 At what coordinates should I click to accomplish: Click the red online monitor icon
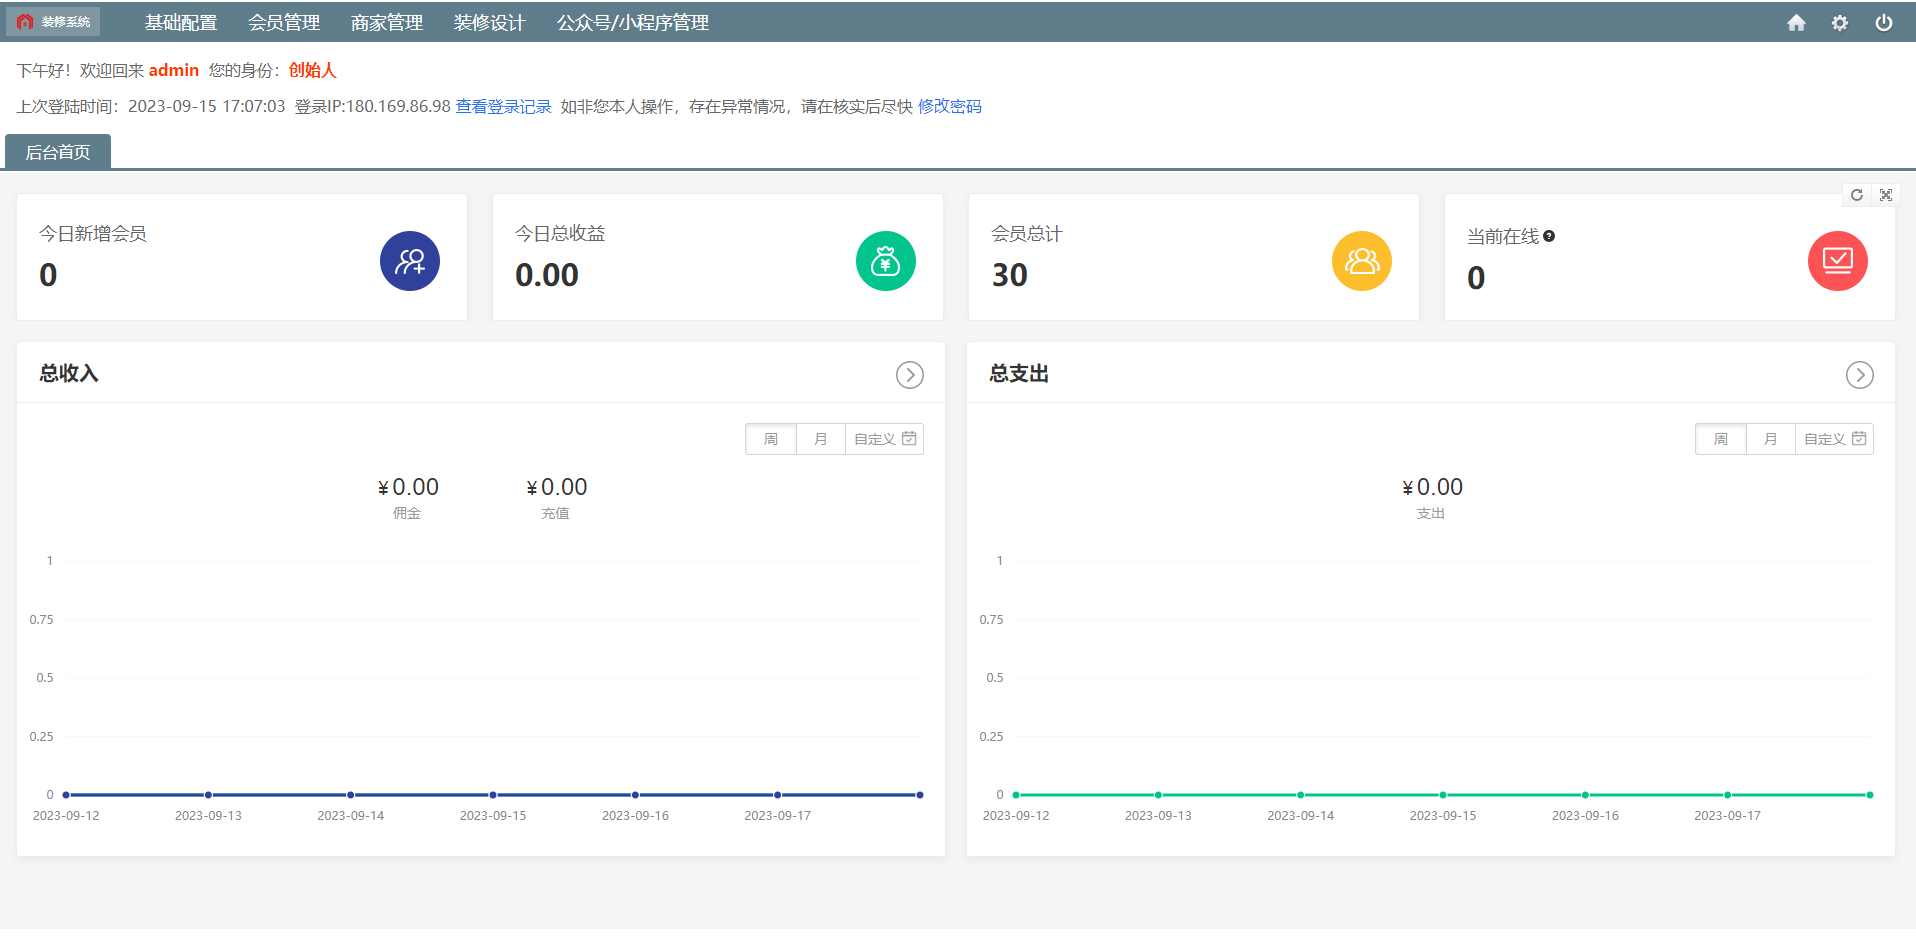pyautogui.click(x=1838, y=261)
